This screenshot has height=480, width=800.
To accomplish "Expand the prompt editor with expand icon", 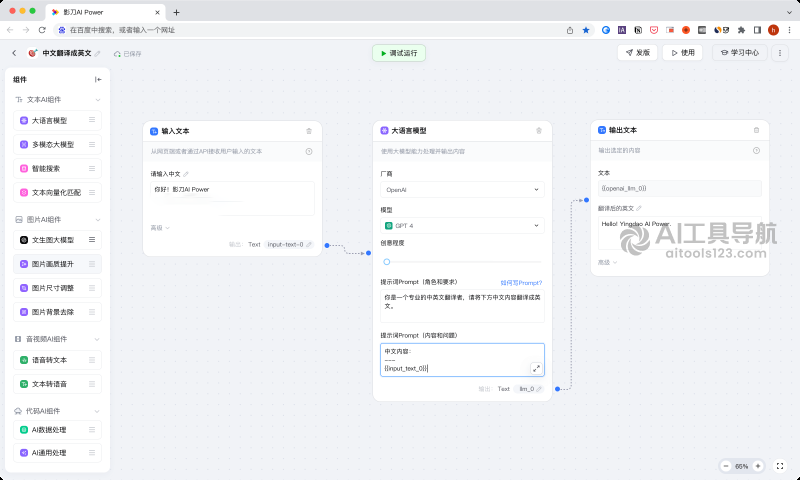I will coord(536,368).
